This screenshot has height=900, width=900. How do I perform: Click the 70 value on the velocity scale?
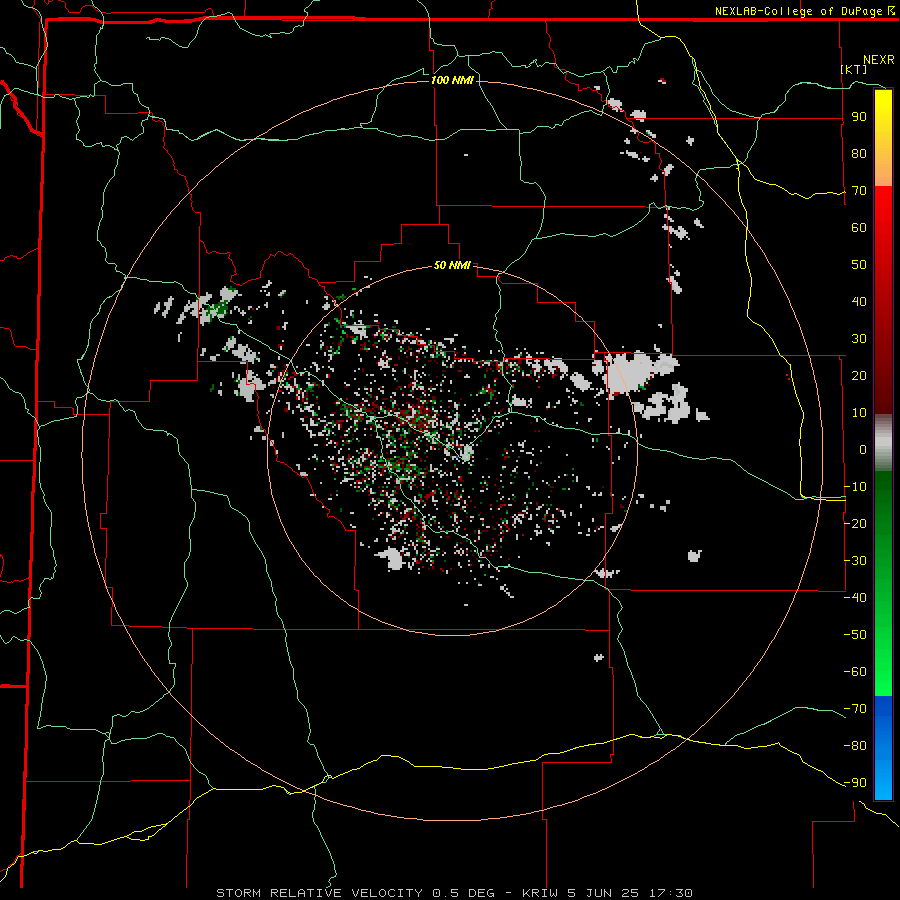click(859, 191)
